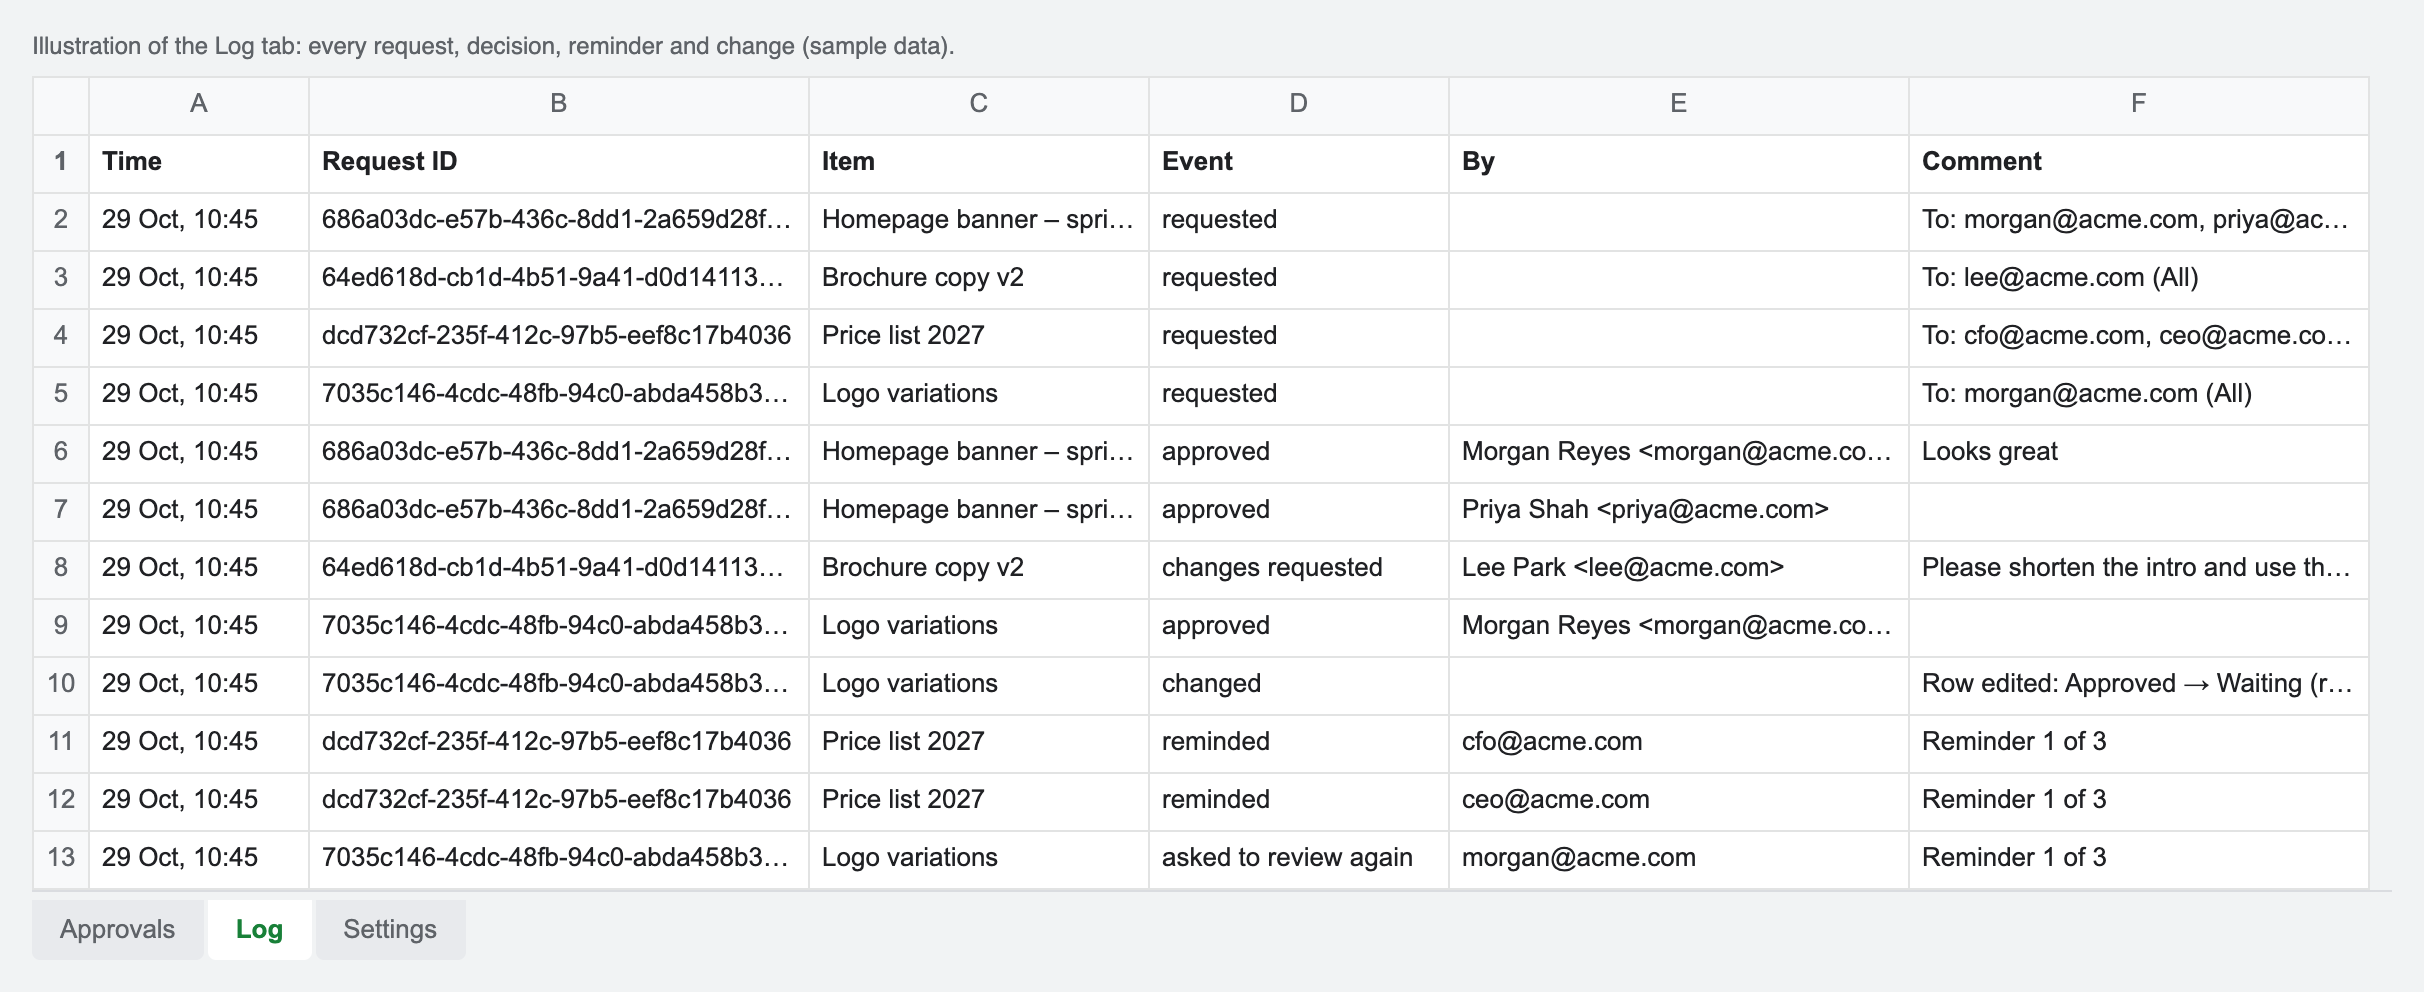Click 'Price list 2027' in row 4

tap(979, 336)
